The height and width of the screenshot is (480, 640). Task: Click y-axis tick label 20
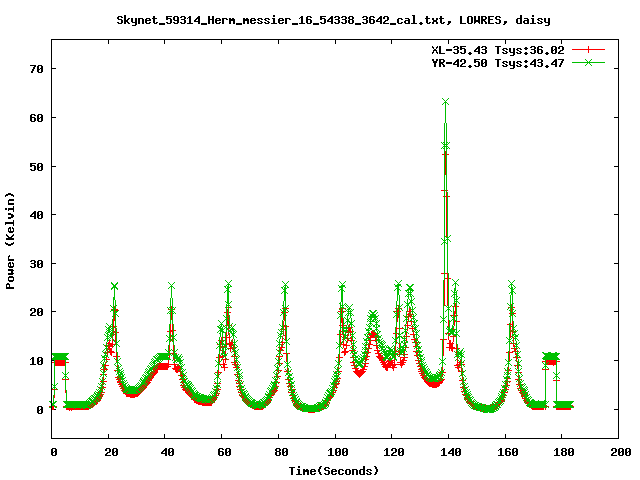click(37, 312)
